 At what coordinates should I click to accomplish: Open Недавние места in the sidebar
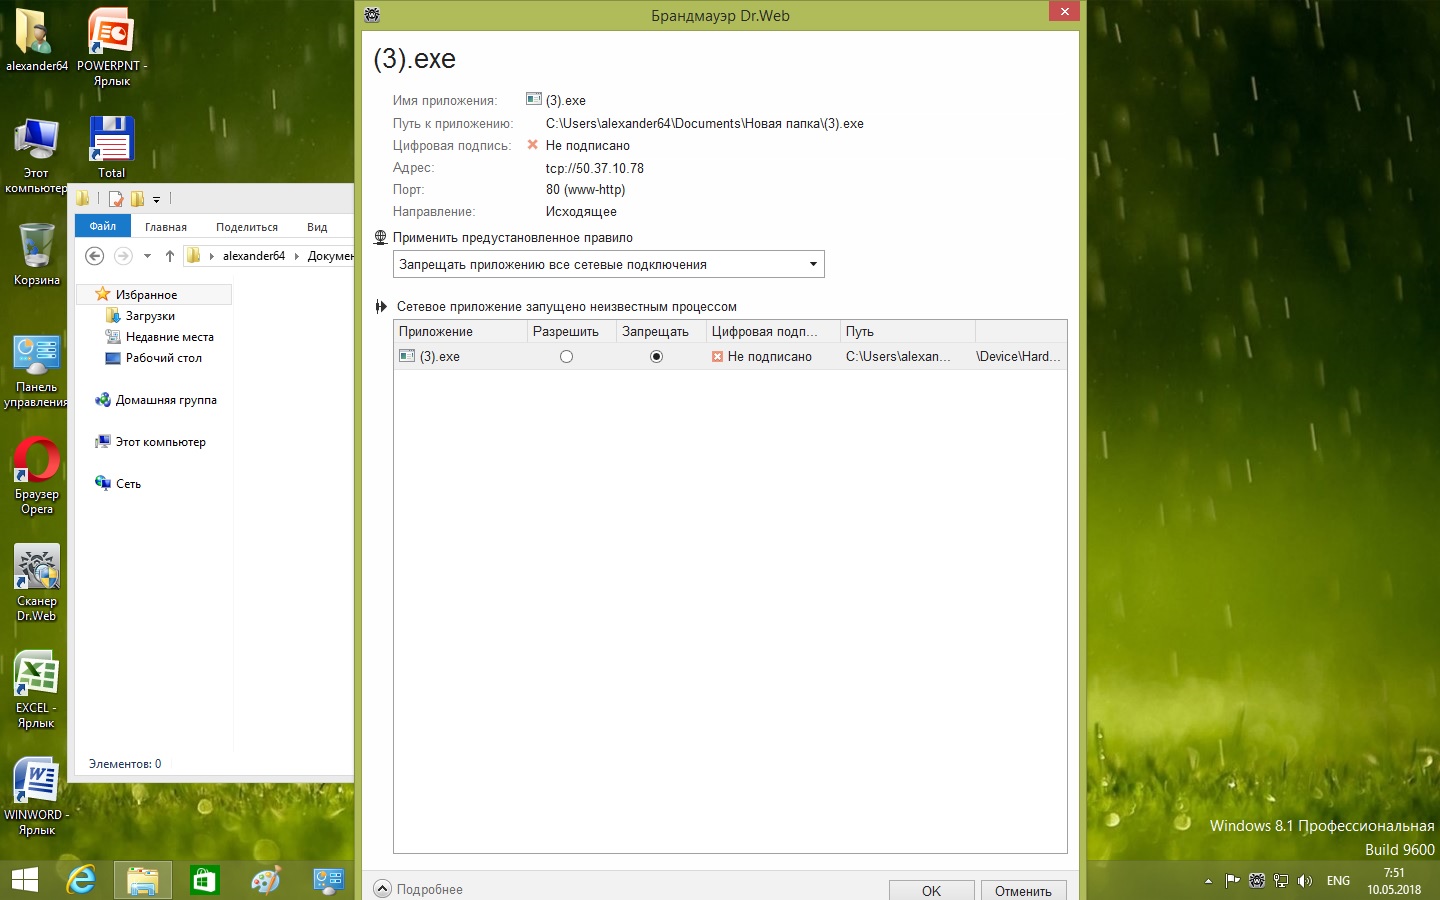click(169, 337)
